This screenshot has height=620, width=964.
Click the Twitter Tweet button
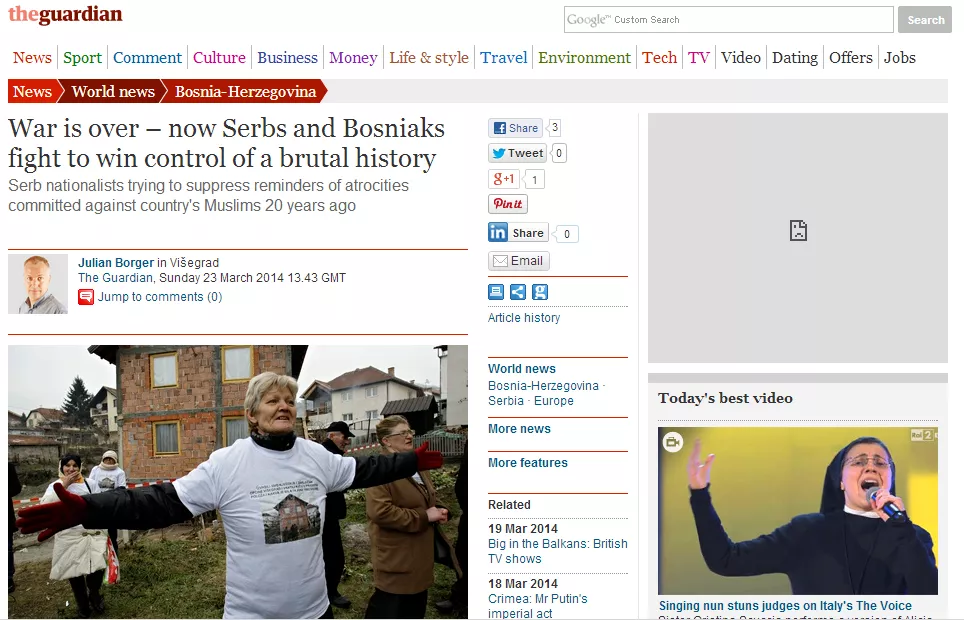click(x=518, y=153)
